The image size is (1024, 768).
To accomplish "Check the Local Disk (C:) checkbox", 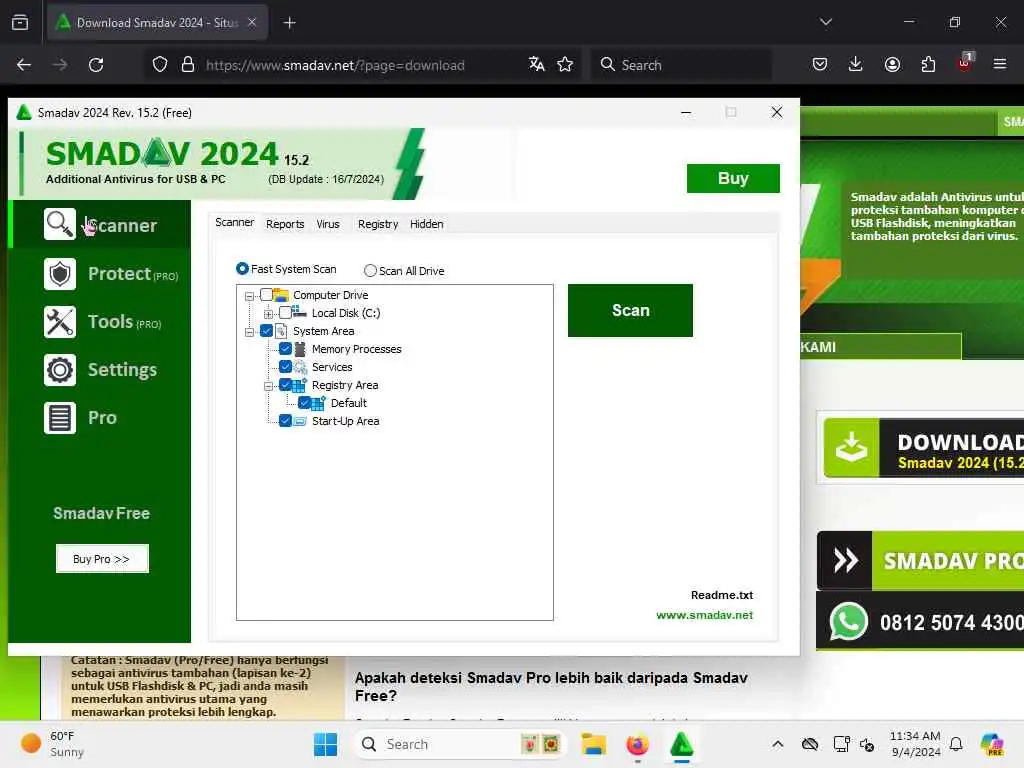I will point(285,313).
